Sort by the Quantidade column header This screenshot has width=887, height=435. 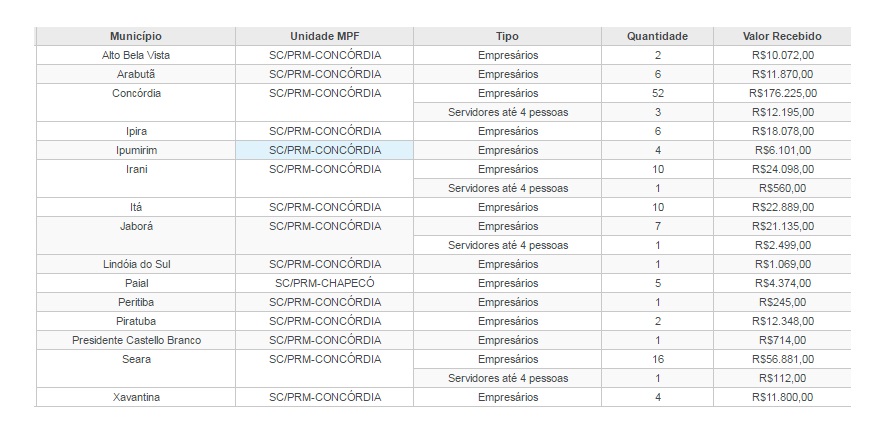click(657, 36)
